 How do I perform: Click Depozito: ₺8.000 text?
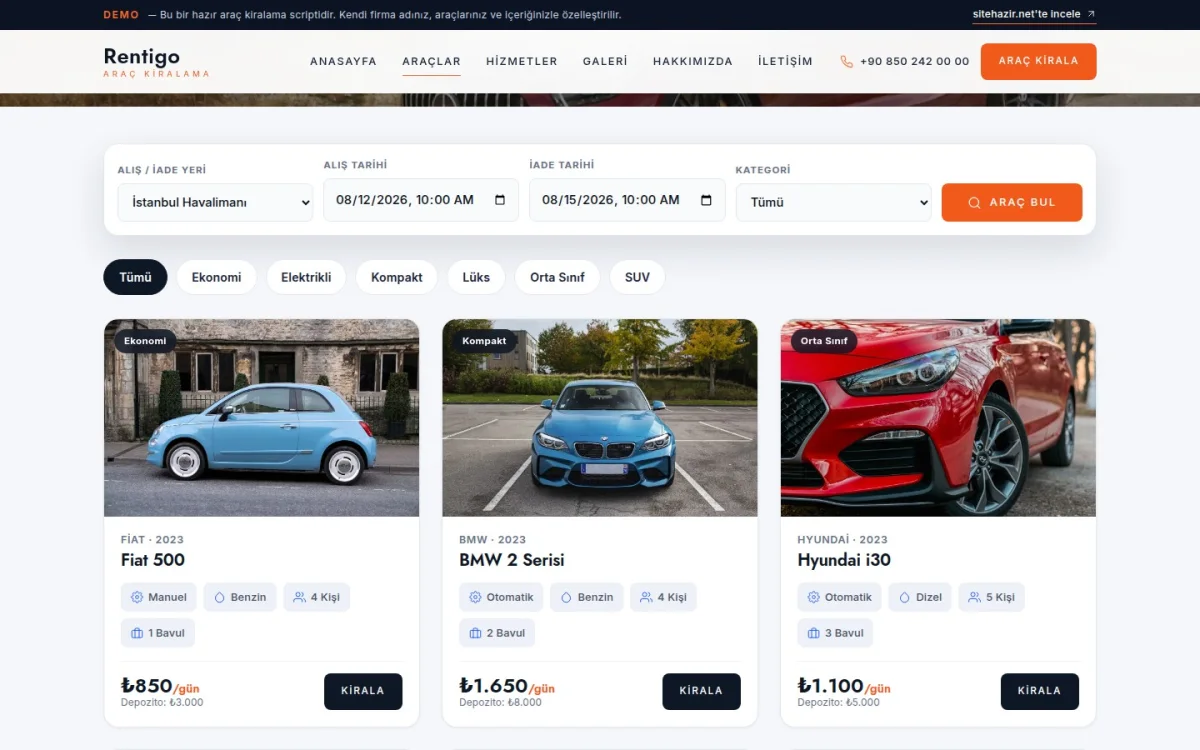[501, 702]
